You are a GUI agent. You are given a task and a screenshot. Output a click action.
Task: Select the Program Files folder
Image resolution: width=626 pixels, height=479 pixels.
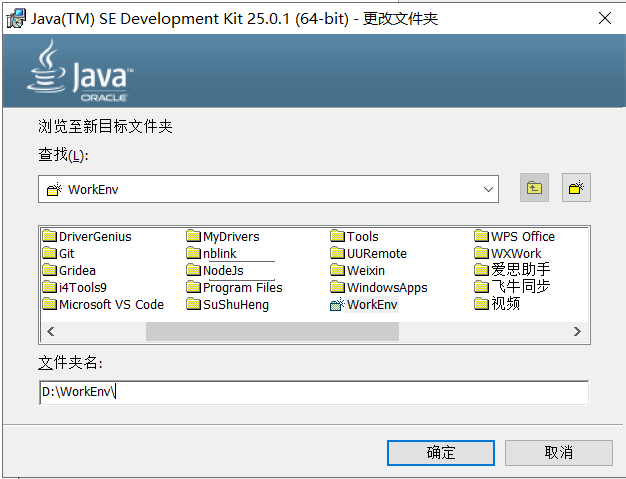coord(241,288)
